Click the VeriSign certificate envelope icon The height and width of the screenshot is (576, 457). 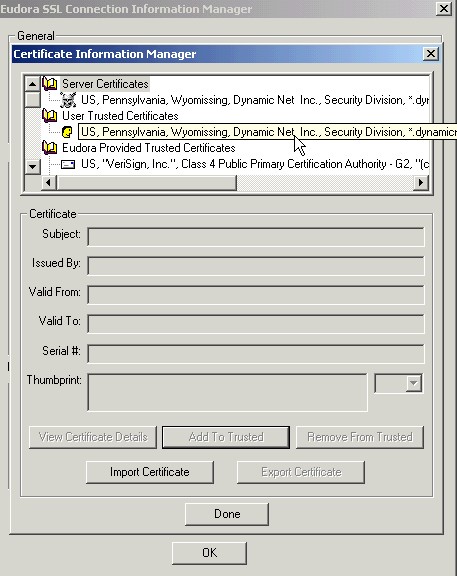click(x=68, y=164)
